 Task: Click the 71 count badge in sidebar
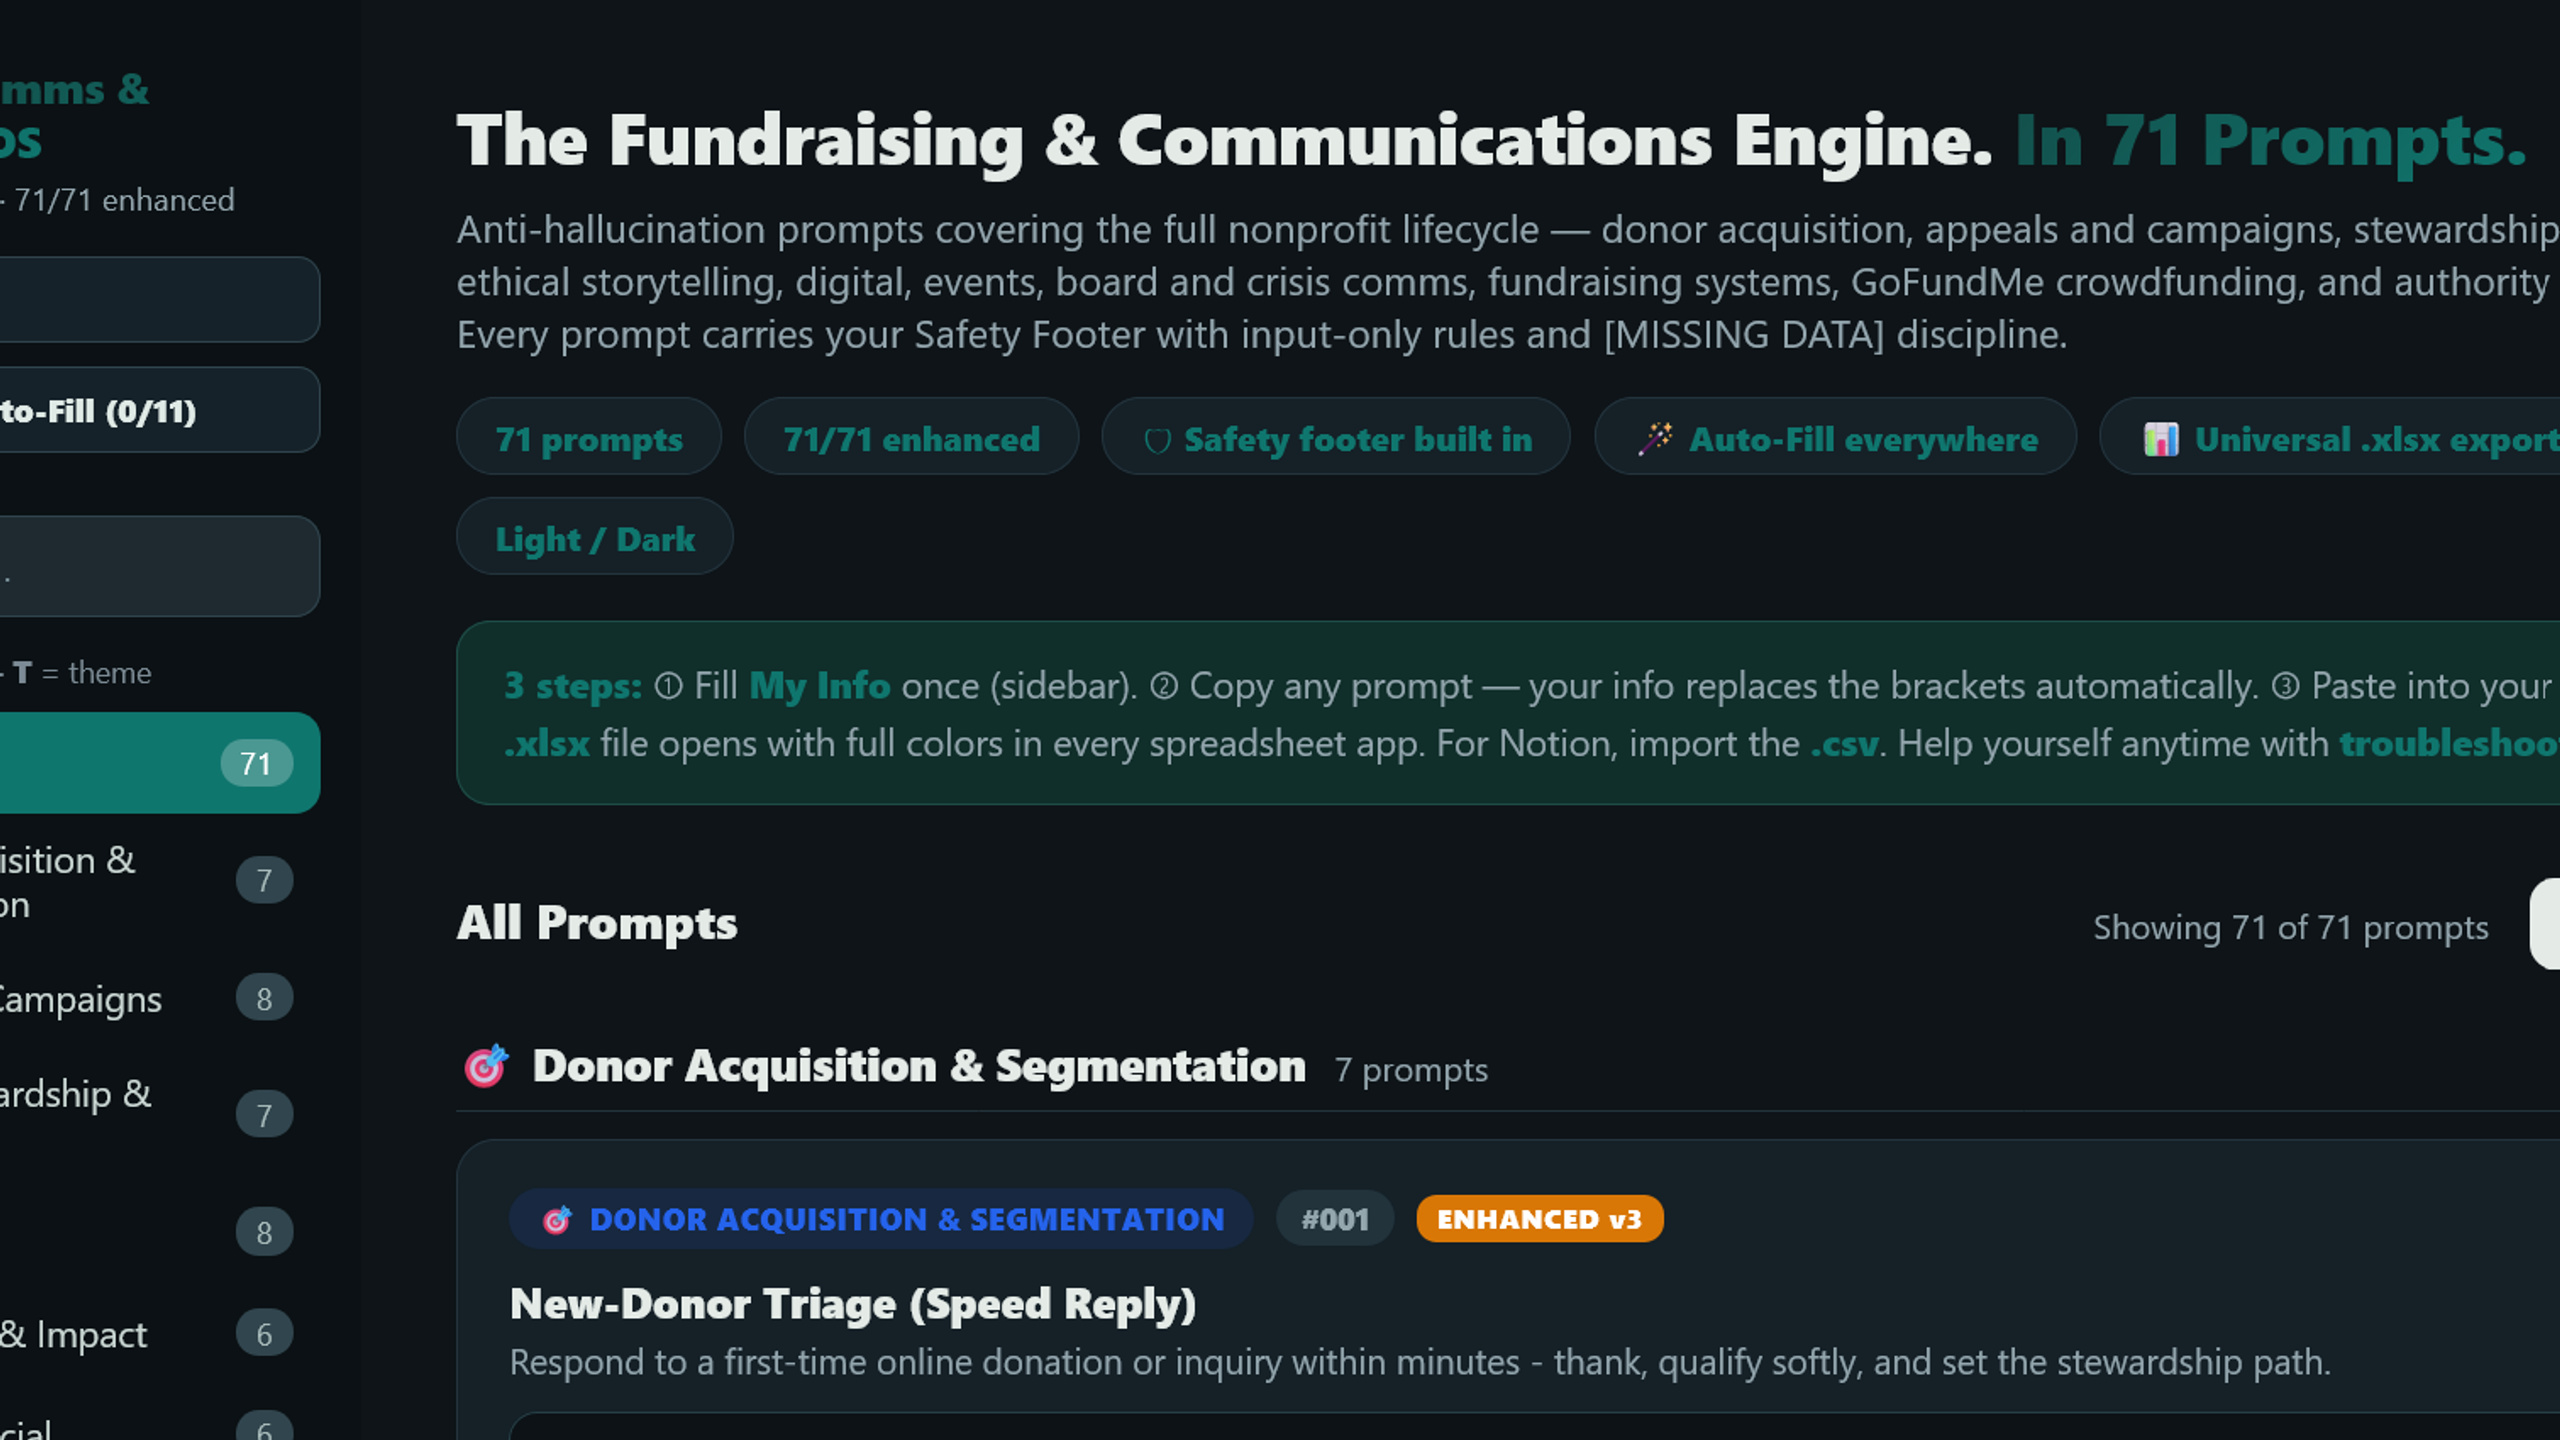tap(256, 764)
